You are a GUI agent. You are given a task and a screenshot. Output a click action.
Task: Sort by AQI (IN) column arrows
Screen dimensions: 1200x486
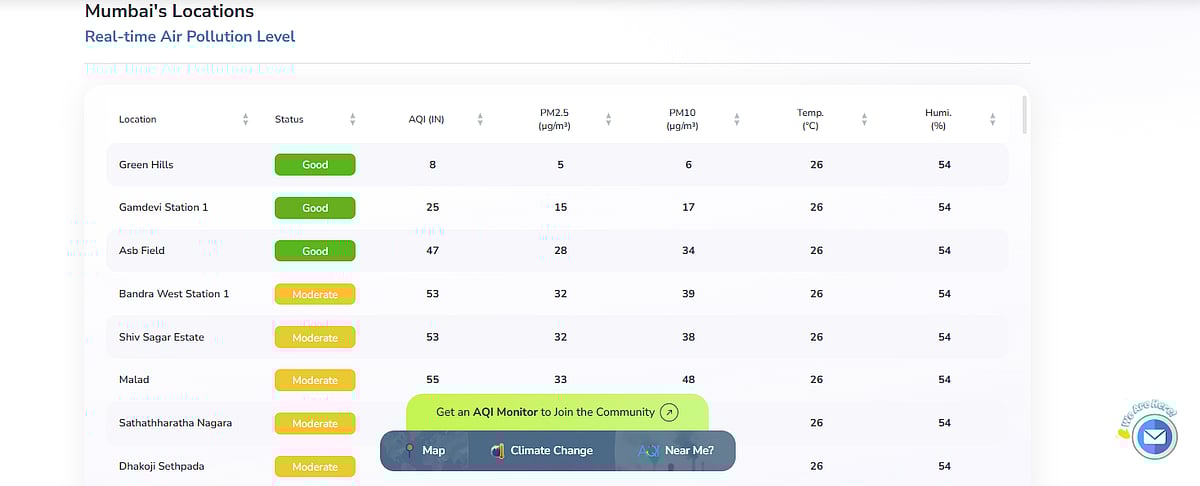pos(480,119)
